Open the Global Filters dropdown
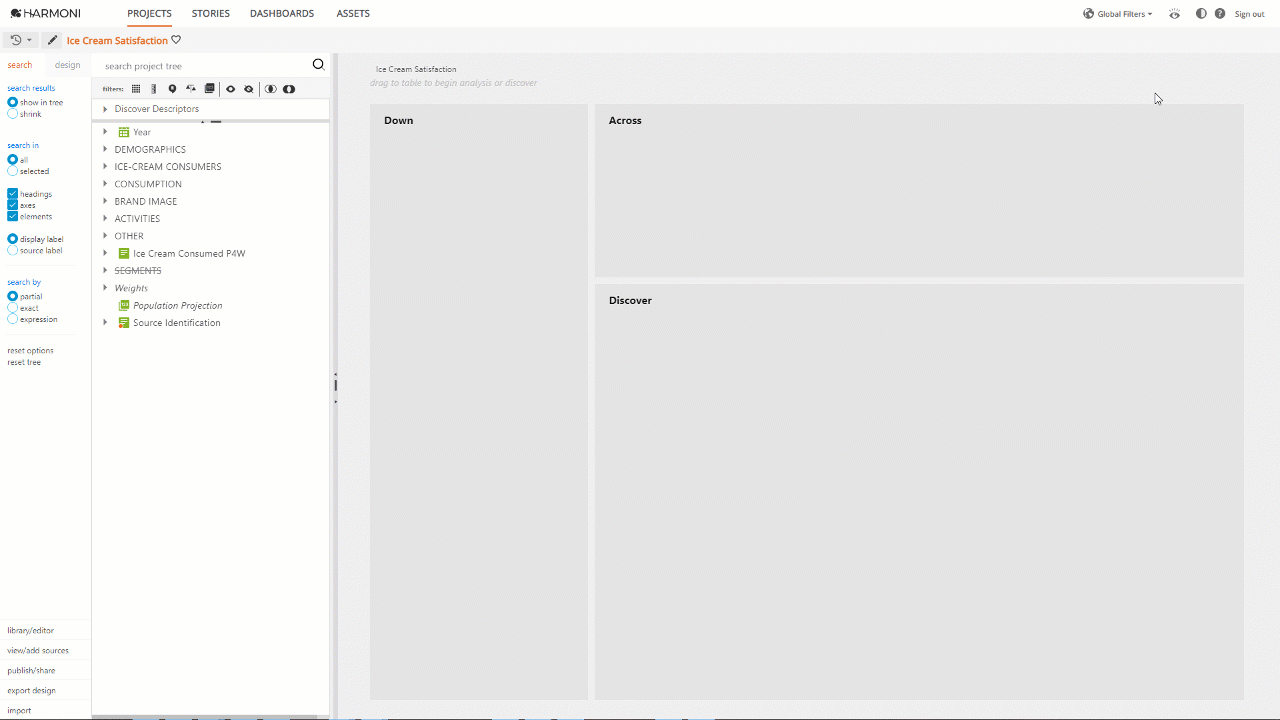 coord(1117,13)
